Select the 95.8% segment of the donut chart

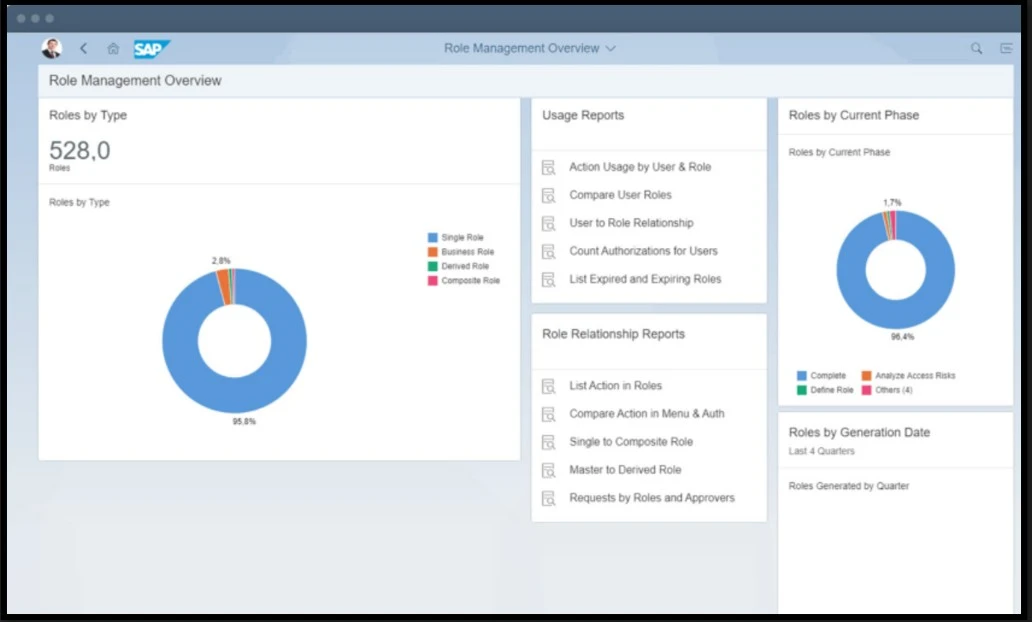[x=234, y=395]
